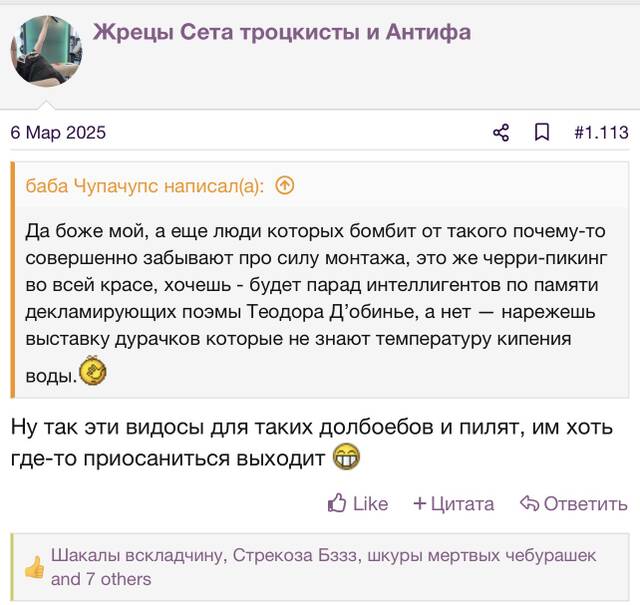
Task: Open the share icon for post #1.113
Action: [x=501, y=133]
